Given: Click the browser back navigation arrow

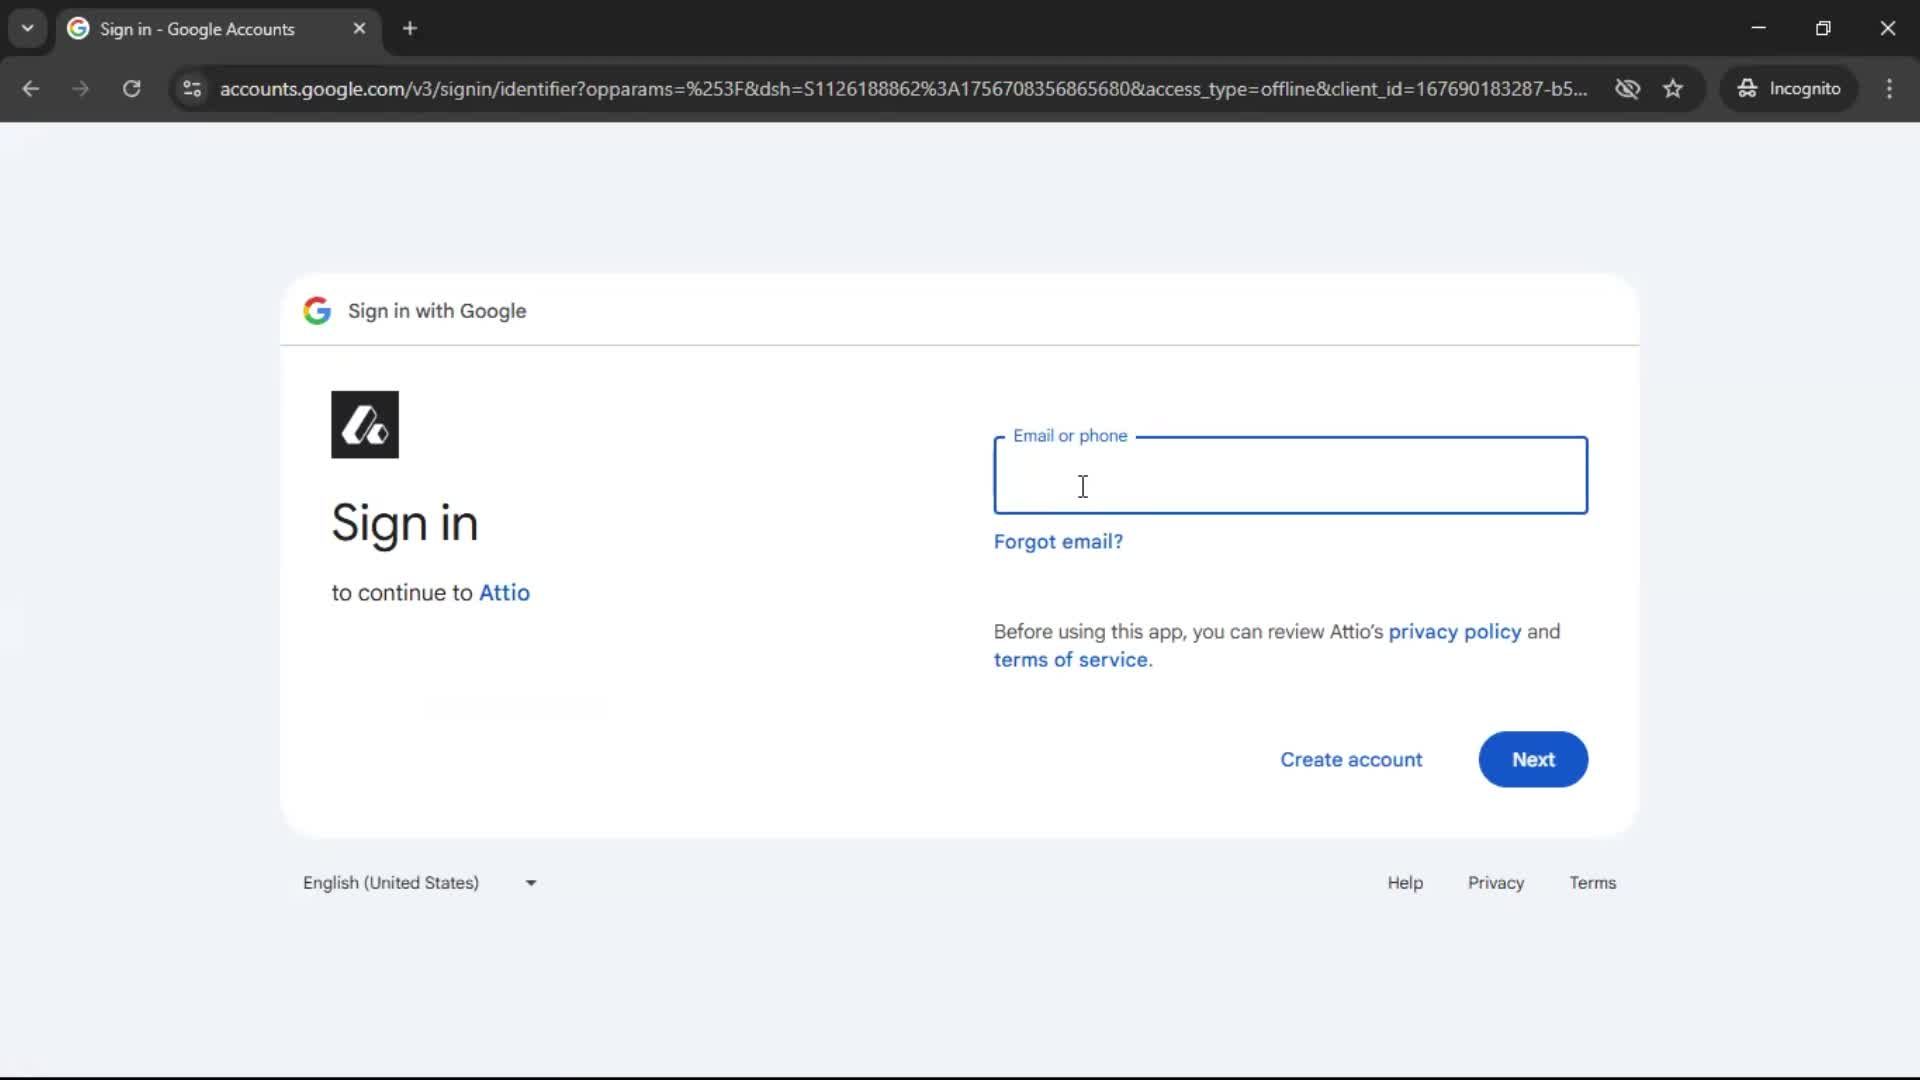Looking at the screenshot, I should point(31,89).
